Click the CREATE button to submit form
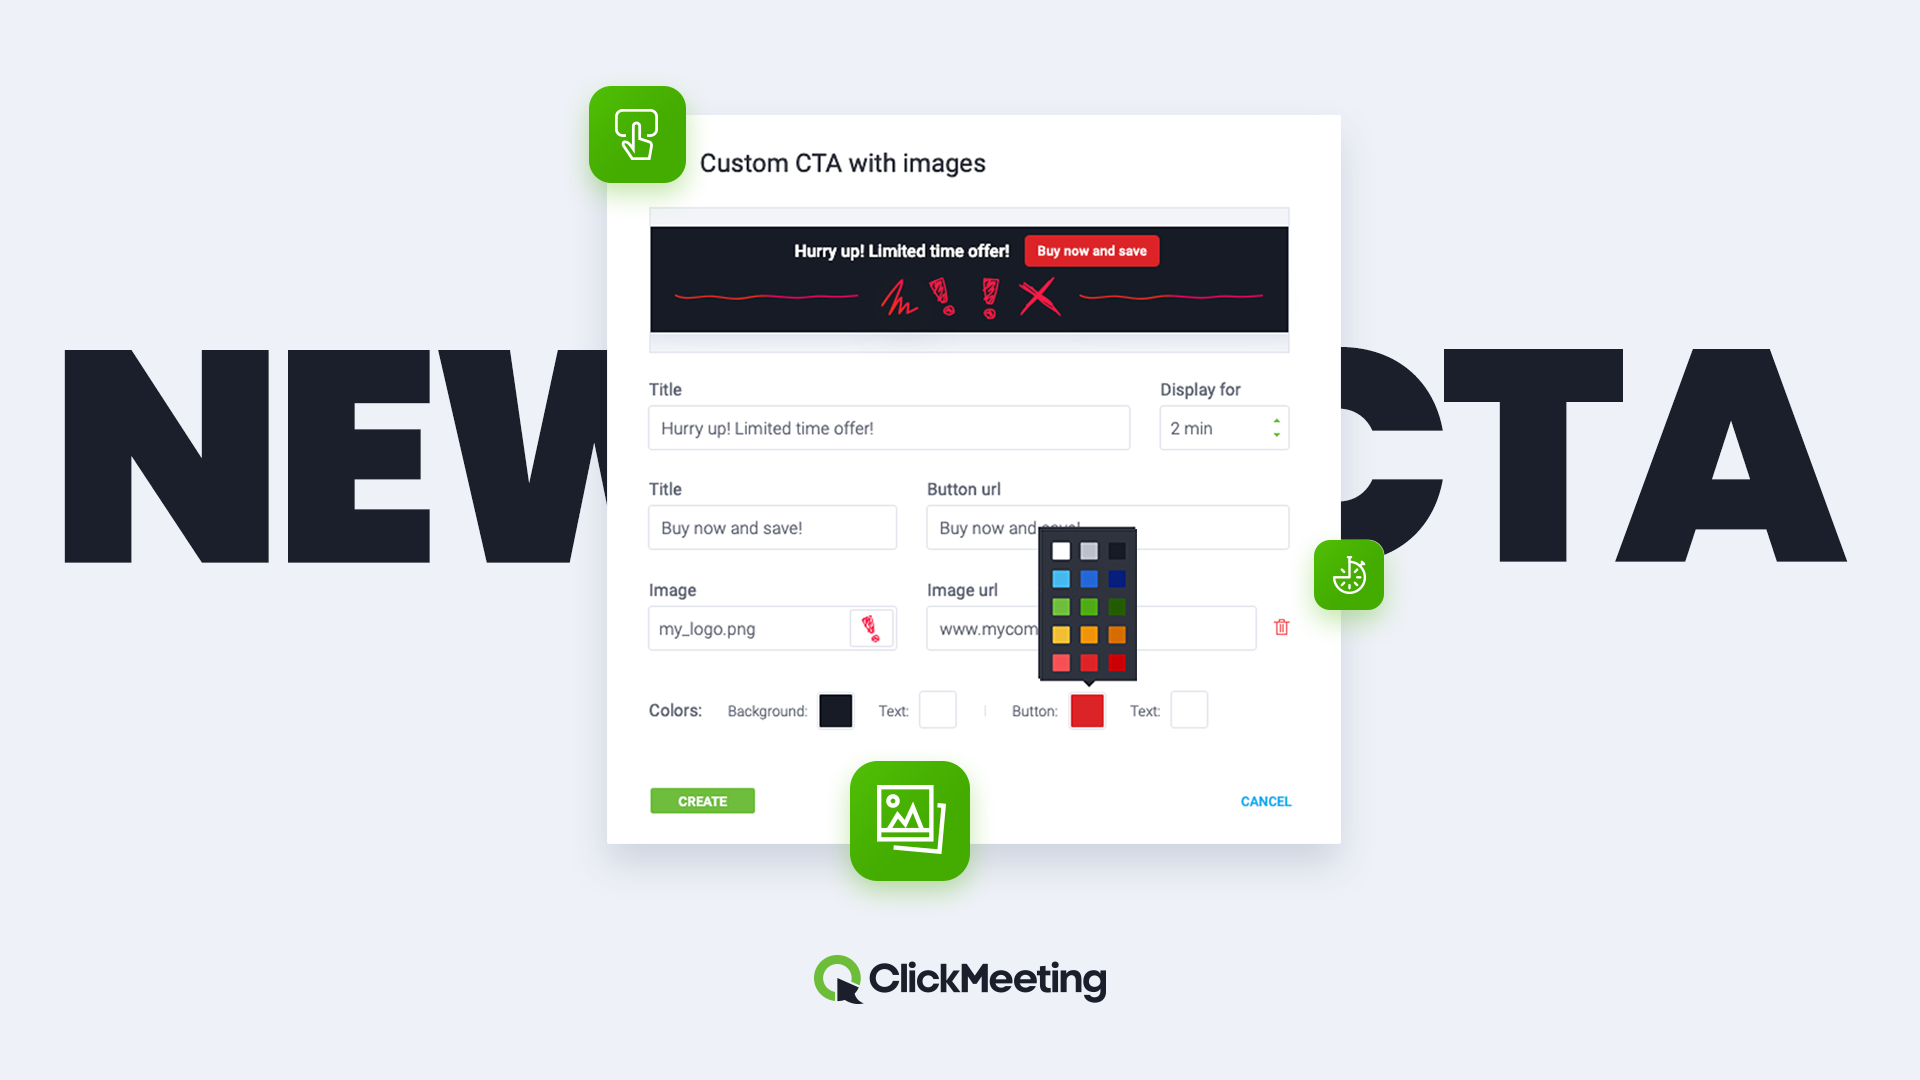 (702, 800)
